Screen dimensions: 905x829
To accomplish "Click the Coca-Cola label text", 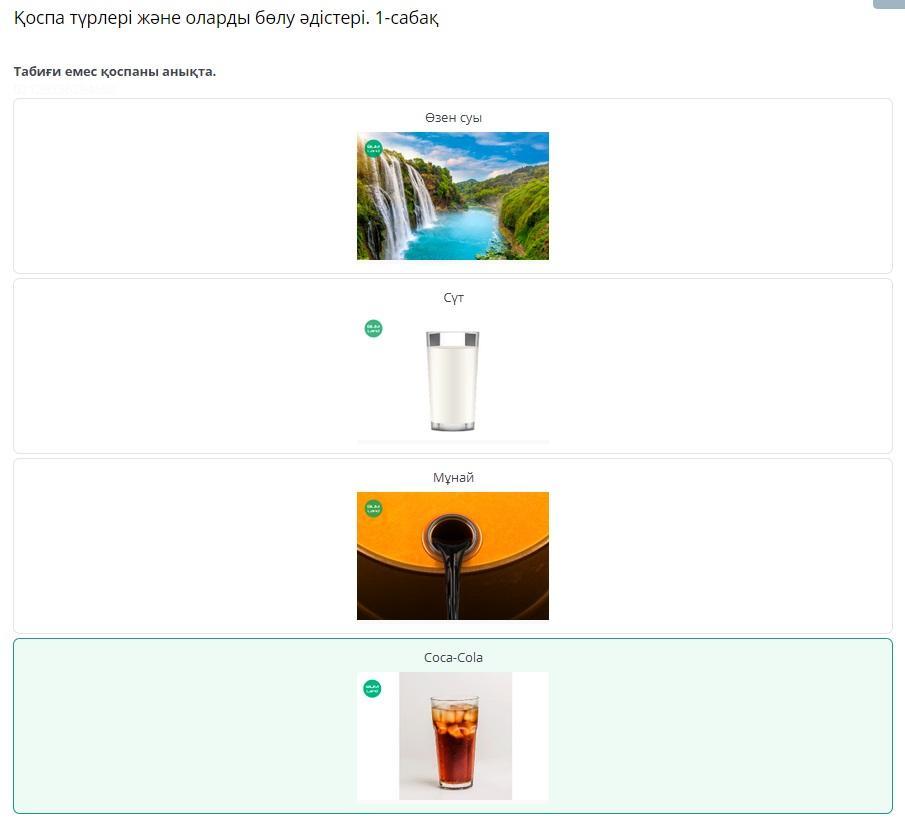I will (x=453, y=658).
